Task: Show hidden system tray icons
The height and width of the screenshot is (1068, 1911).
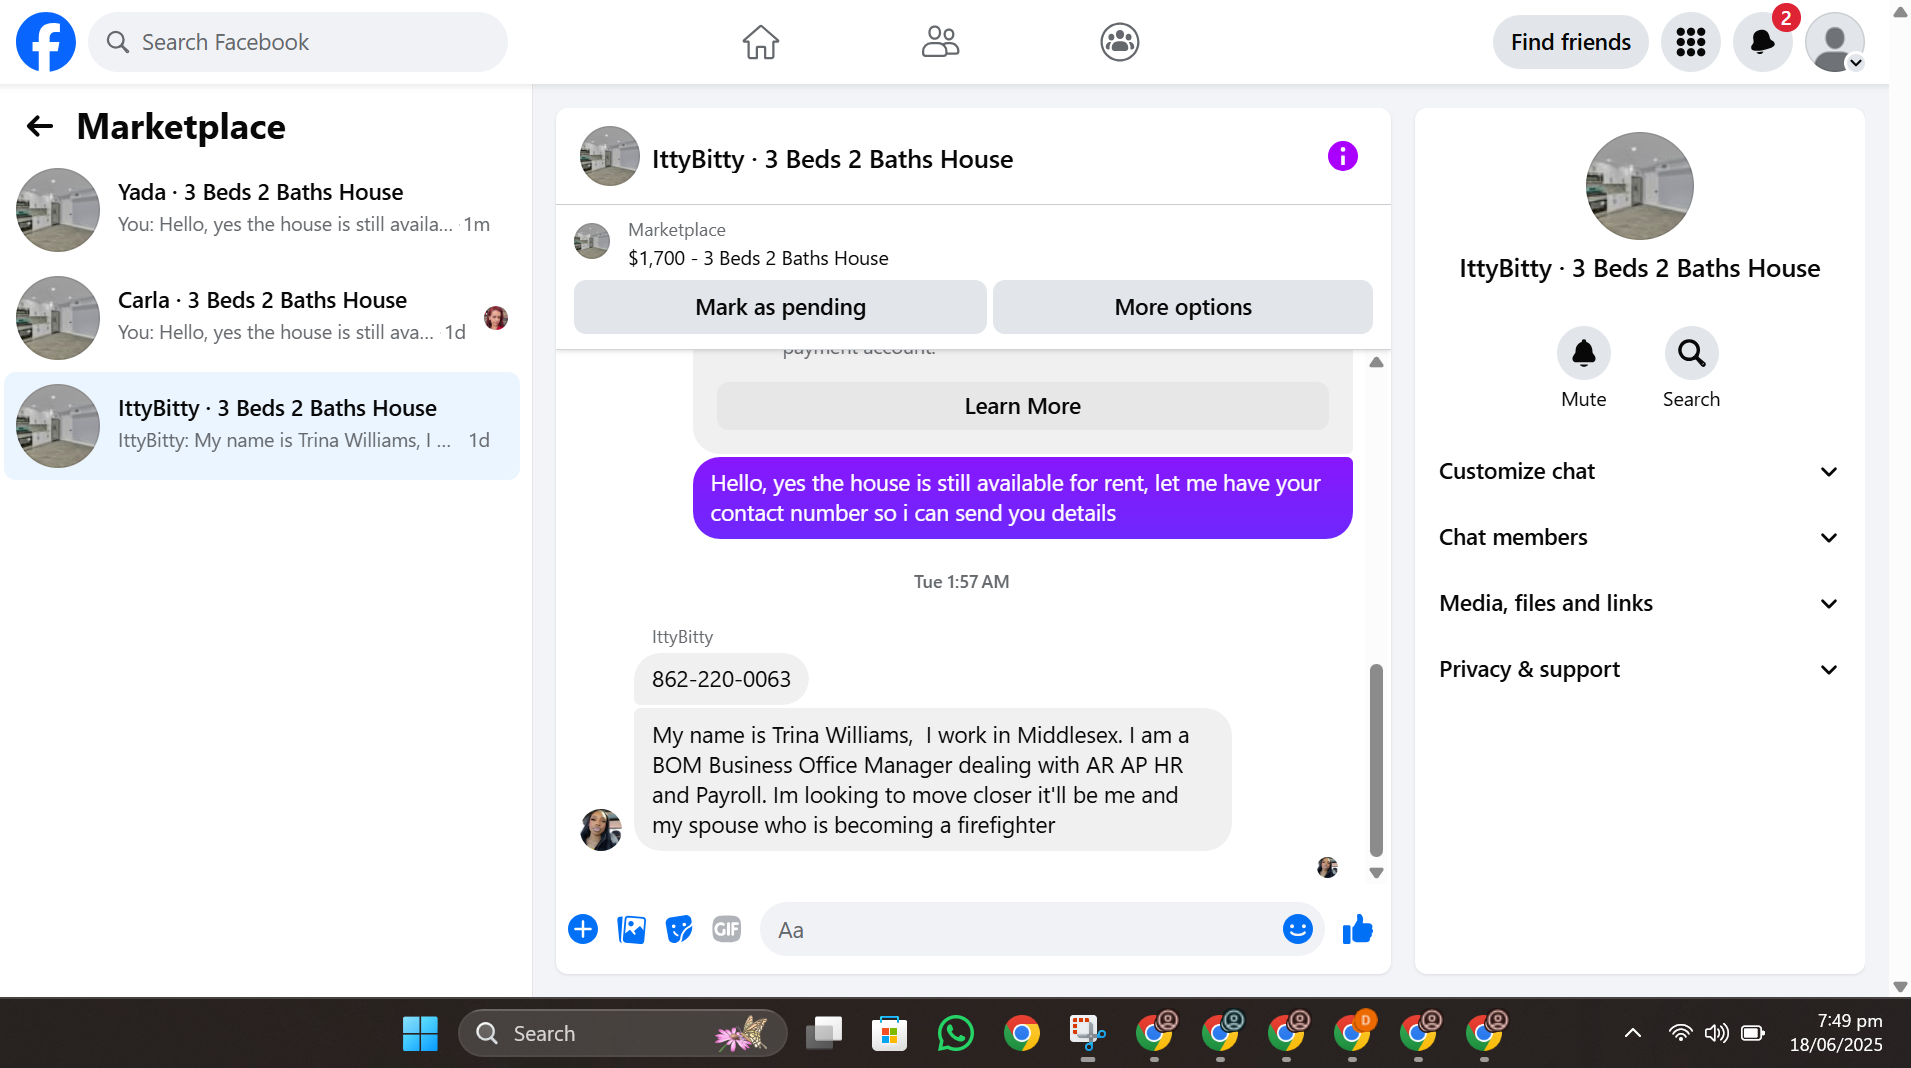Action: pos(1633,1033)
